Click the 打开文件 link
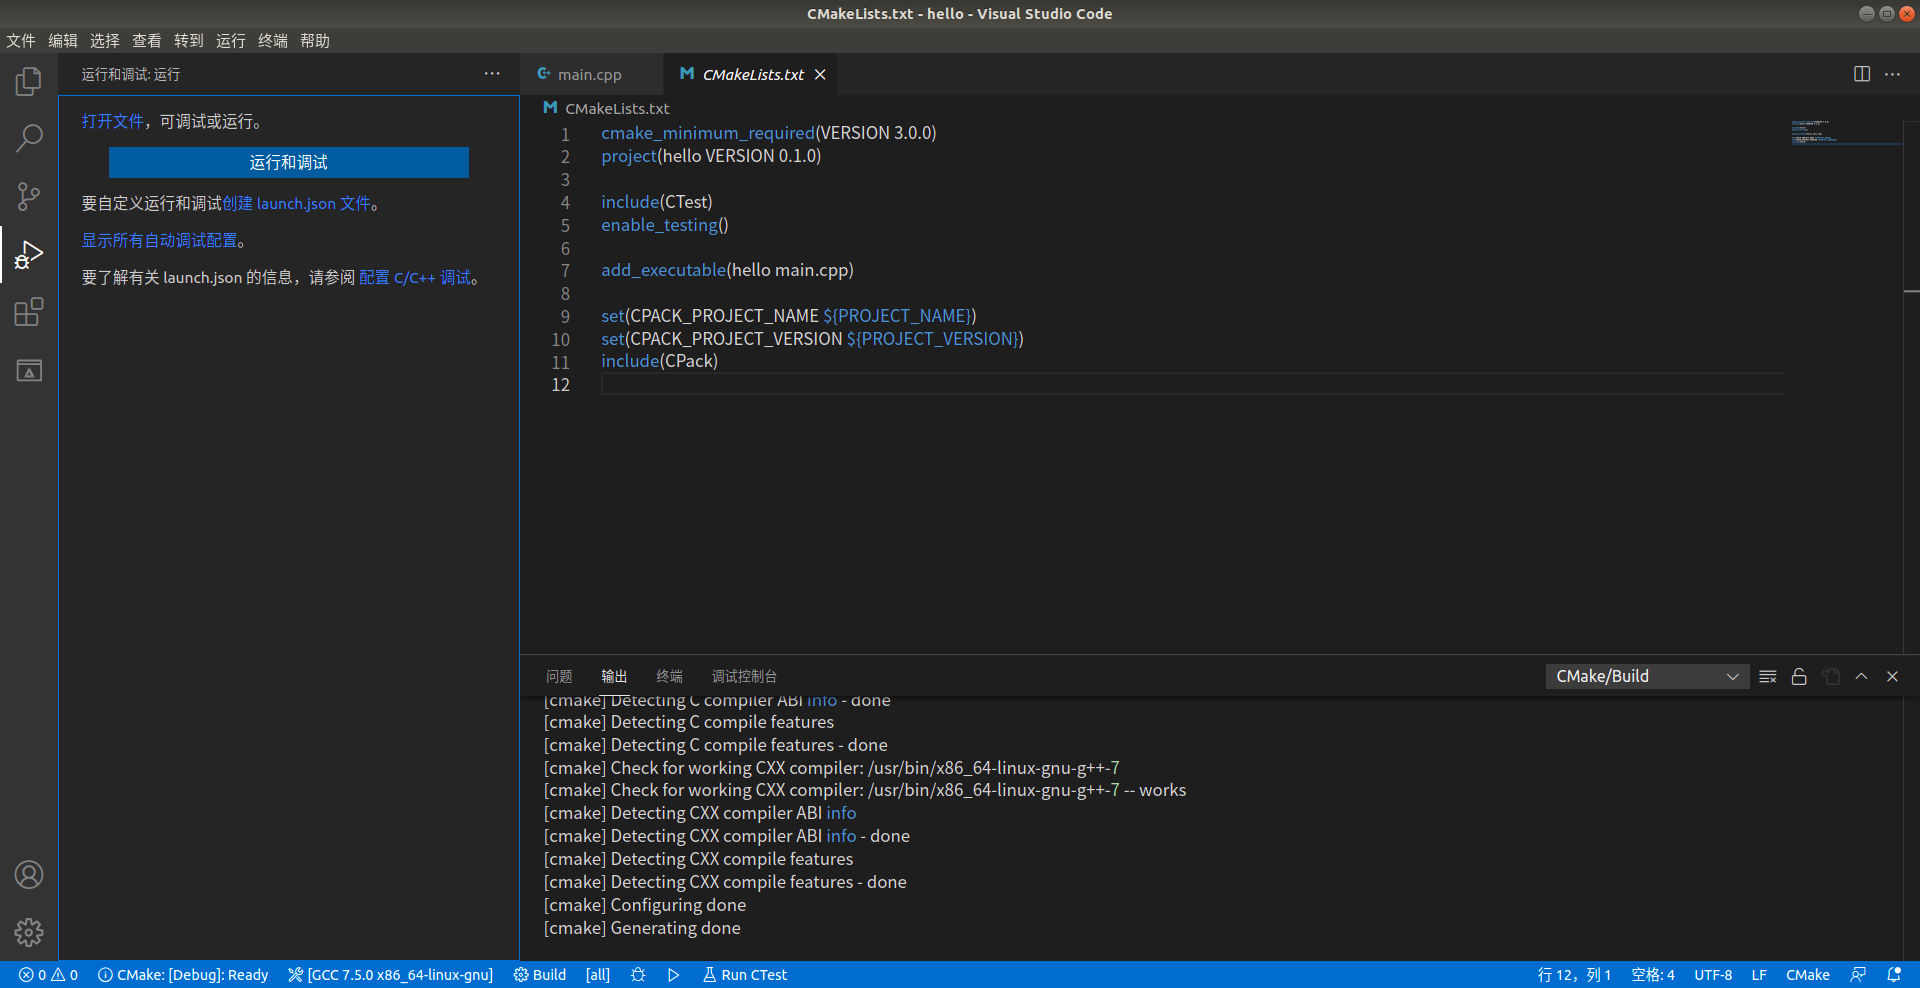 point(113,122)
